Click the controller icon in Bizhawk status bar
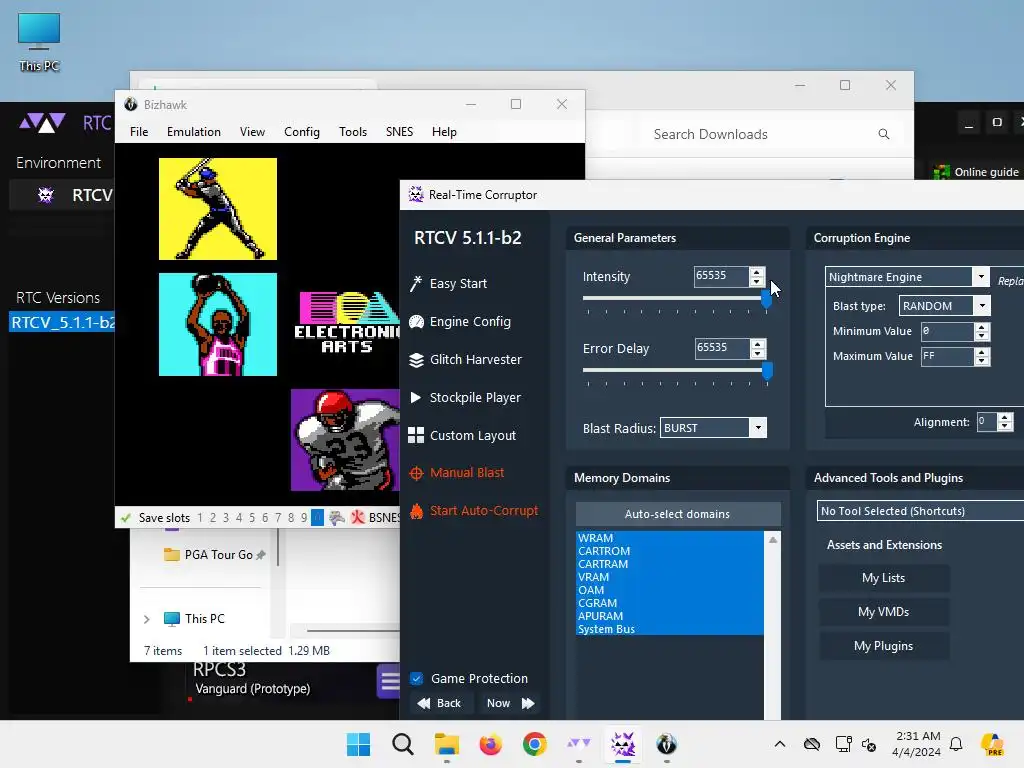The height and width of the screenshot is (768, 1024). pyautogui.click(x=337, y=518)
